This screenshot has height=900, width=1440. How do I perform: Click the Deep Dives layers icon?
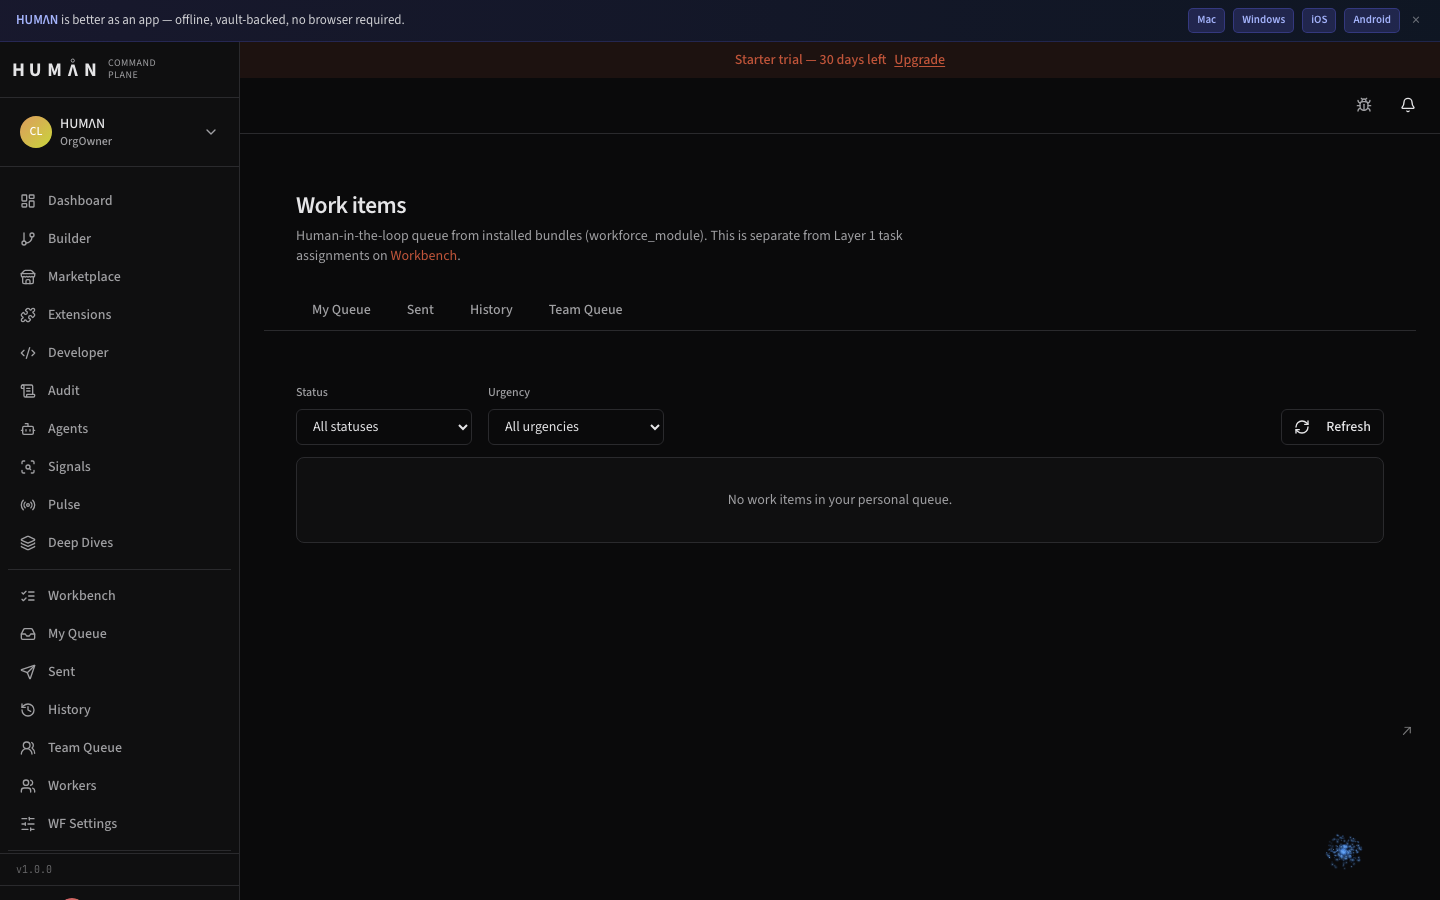[x=28, y=543]
